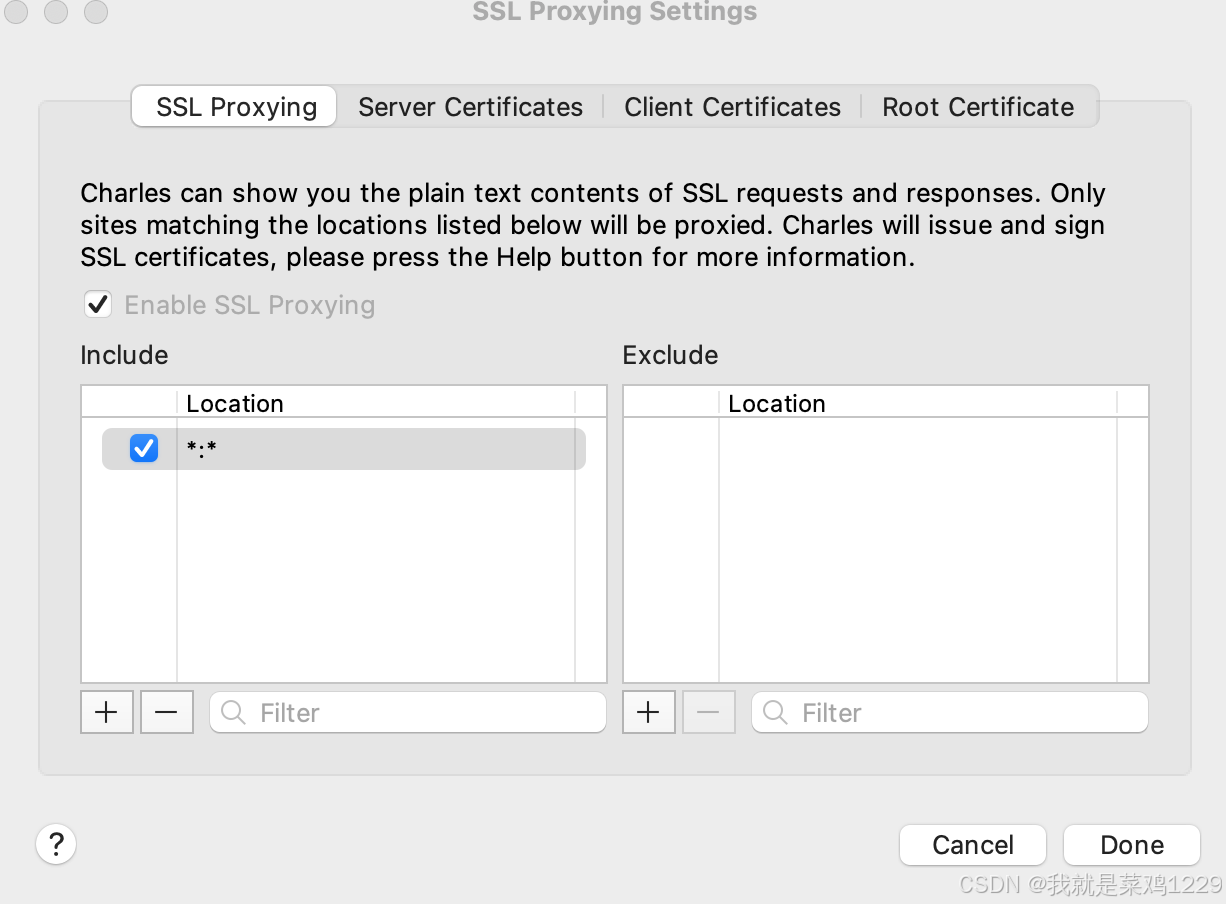Open the Root Certificate tab
This screenshot has width=1226, height=904.
[978, 107]
